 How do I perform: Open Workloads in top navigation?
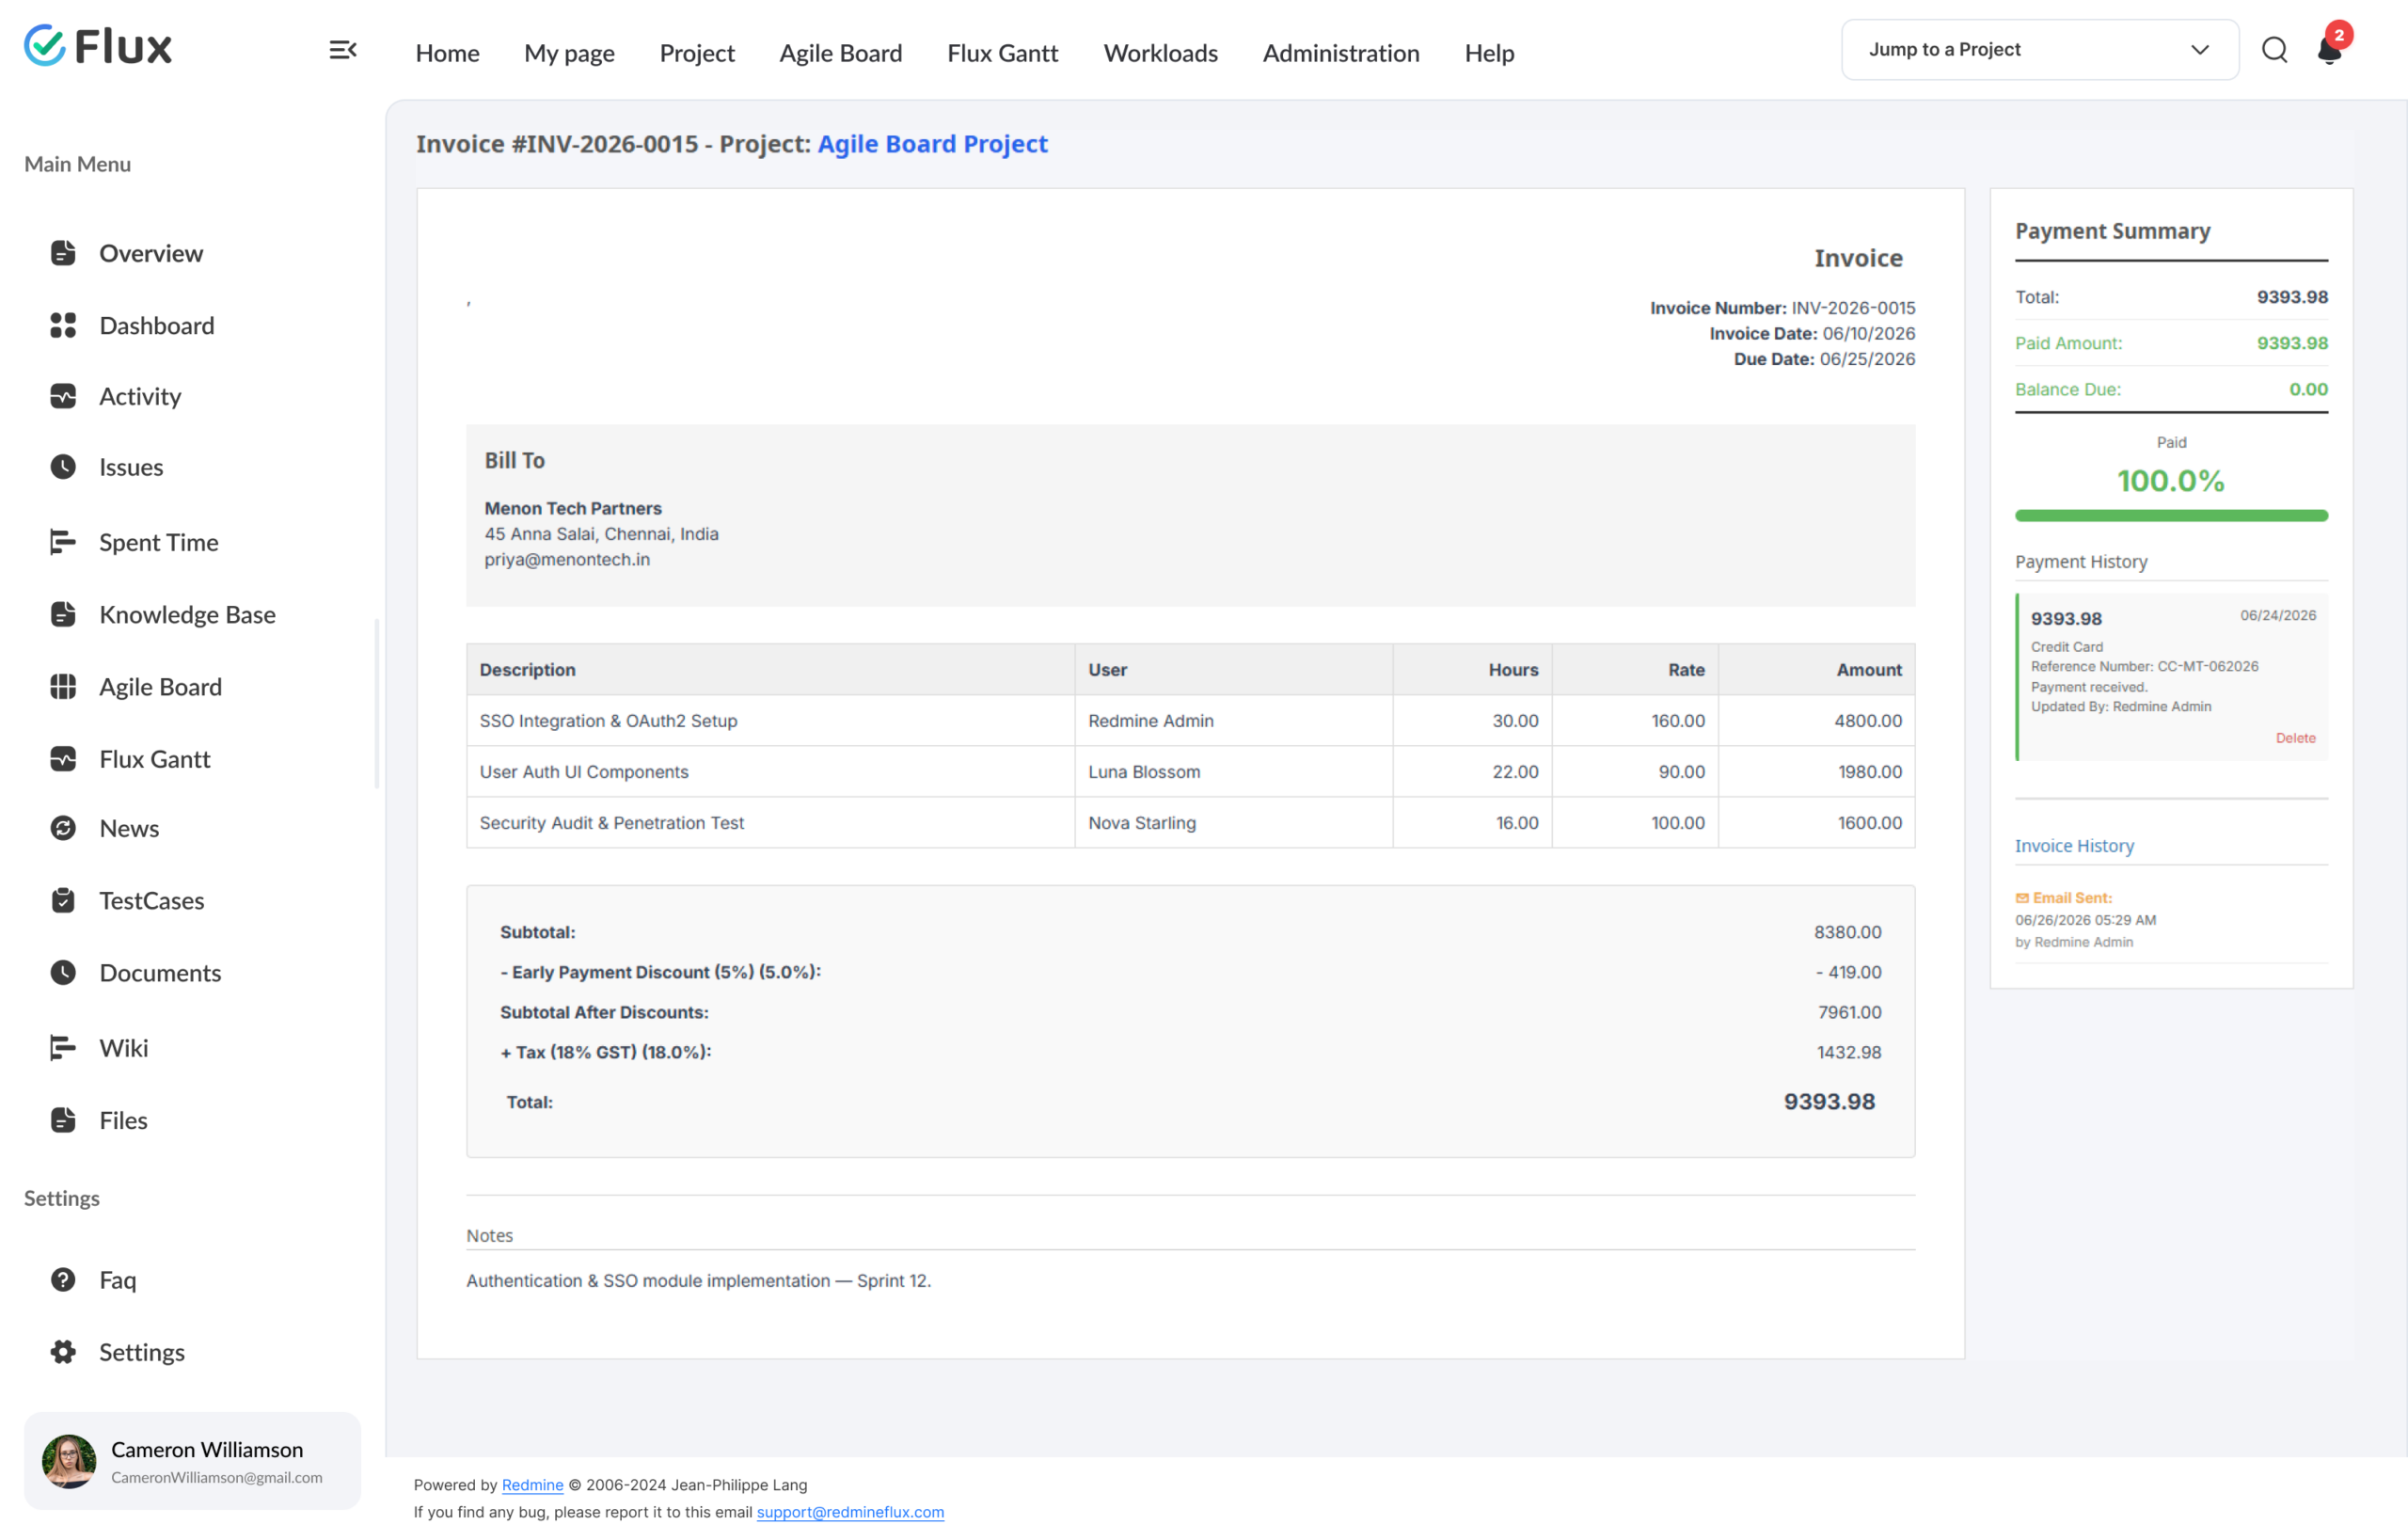[x=1160, y=53]
